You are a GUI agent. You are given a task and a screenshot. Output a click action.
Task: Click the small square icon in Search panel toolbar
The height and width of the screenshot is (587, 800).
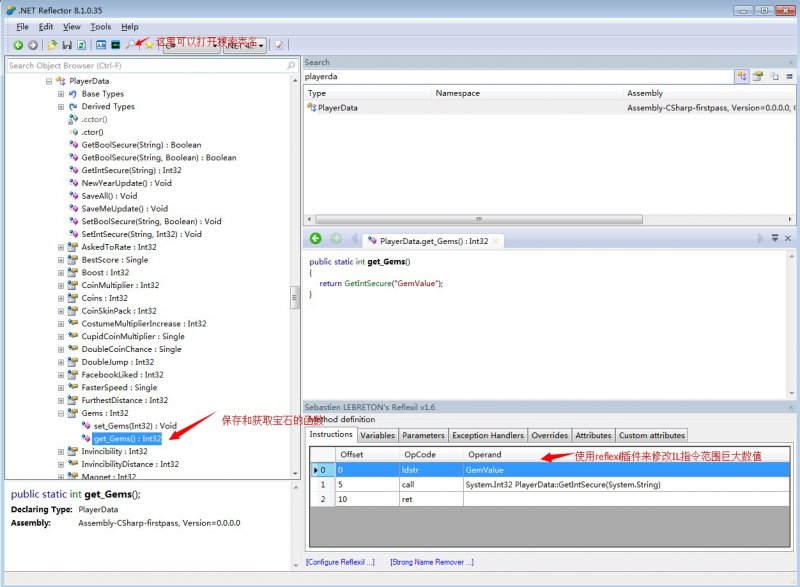(x=775, y=76)
